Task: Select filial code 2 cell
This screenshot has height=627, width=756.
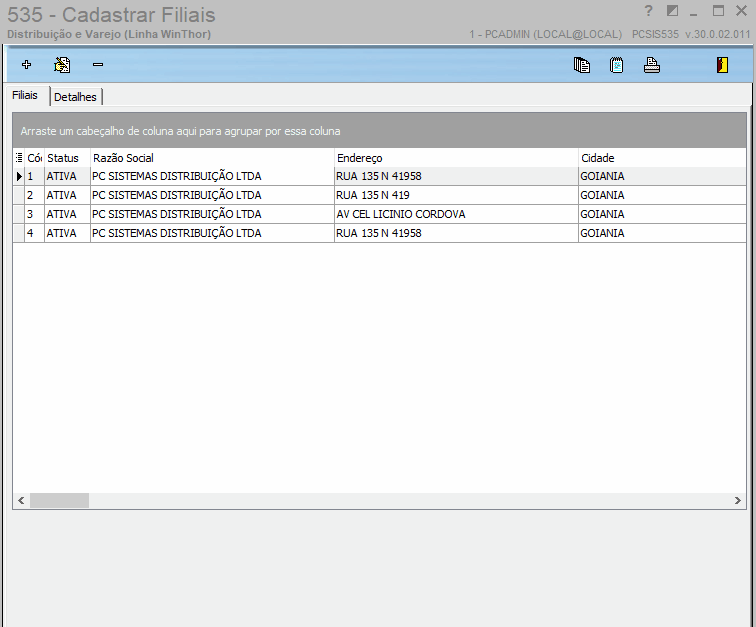Action: 34,195
